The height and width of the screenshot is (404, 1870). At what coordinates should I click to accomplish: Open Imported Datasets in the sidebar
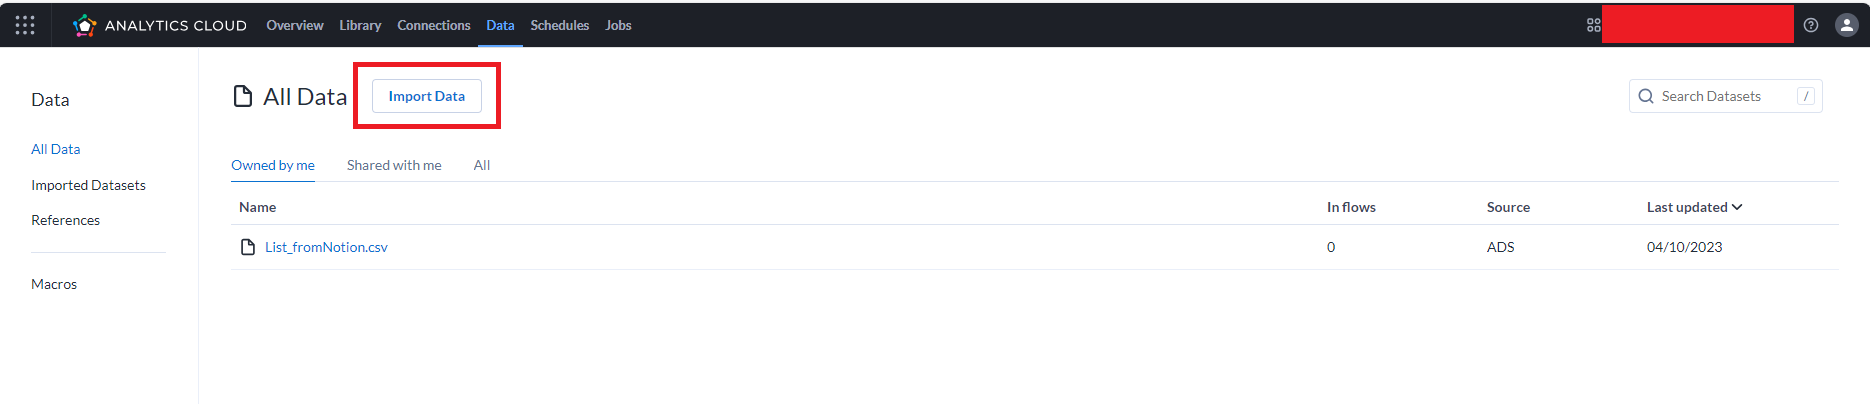[x=88, y=185]
